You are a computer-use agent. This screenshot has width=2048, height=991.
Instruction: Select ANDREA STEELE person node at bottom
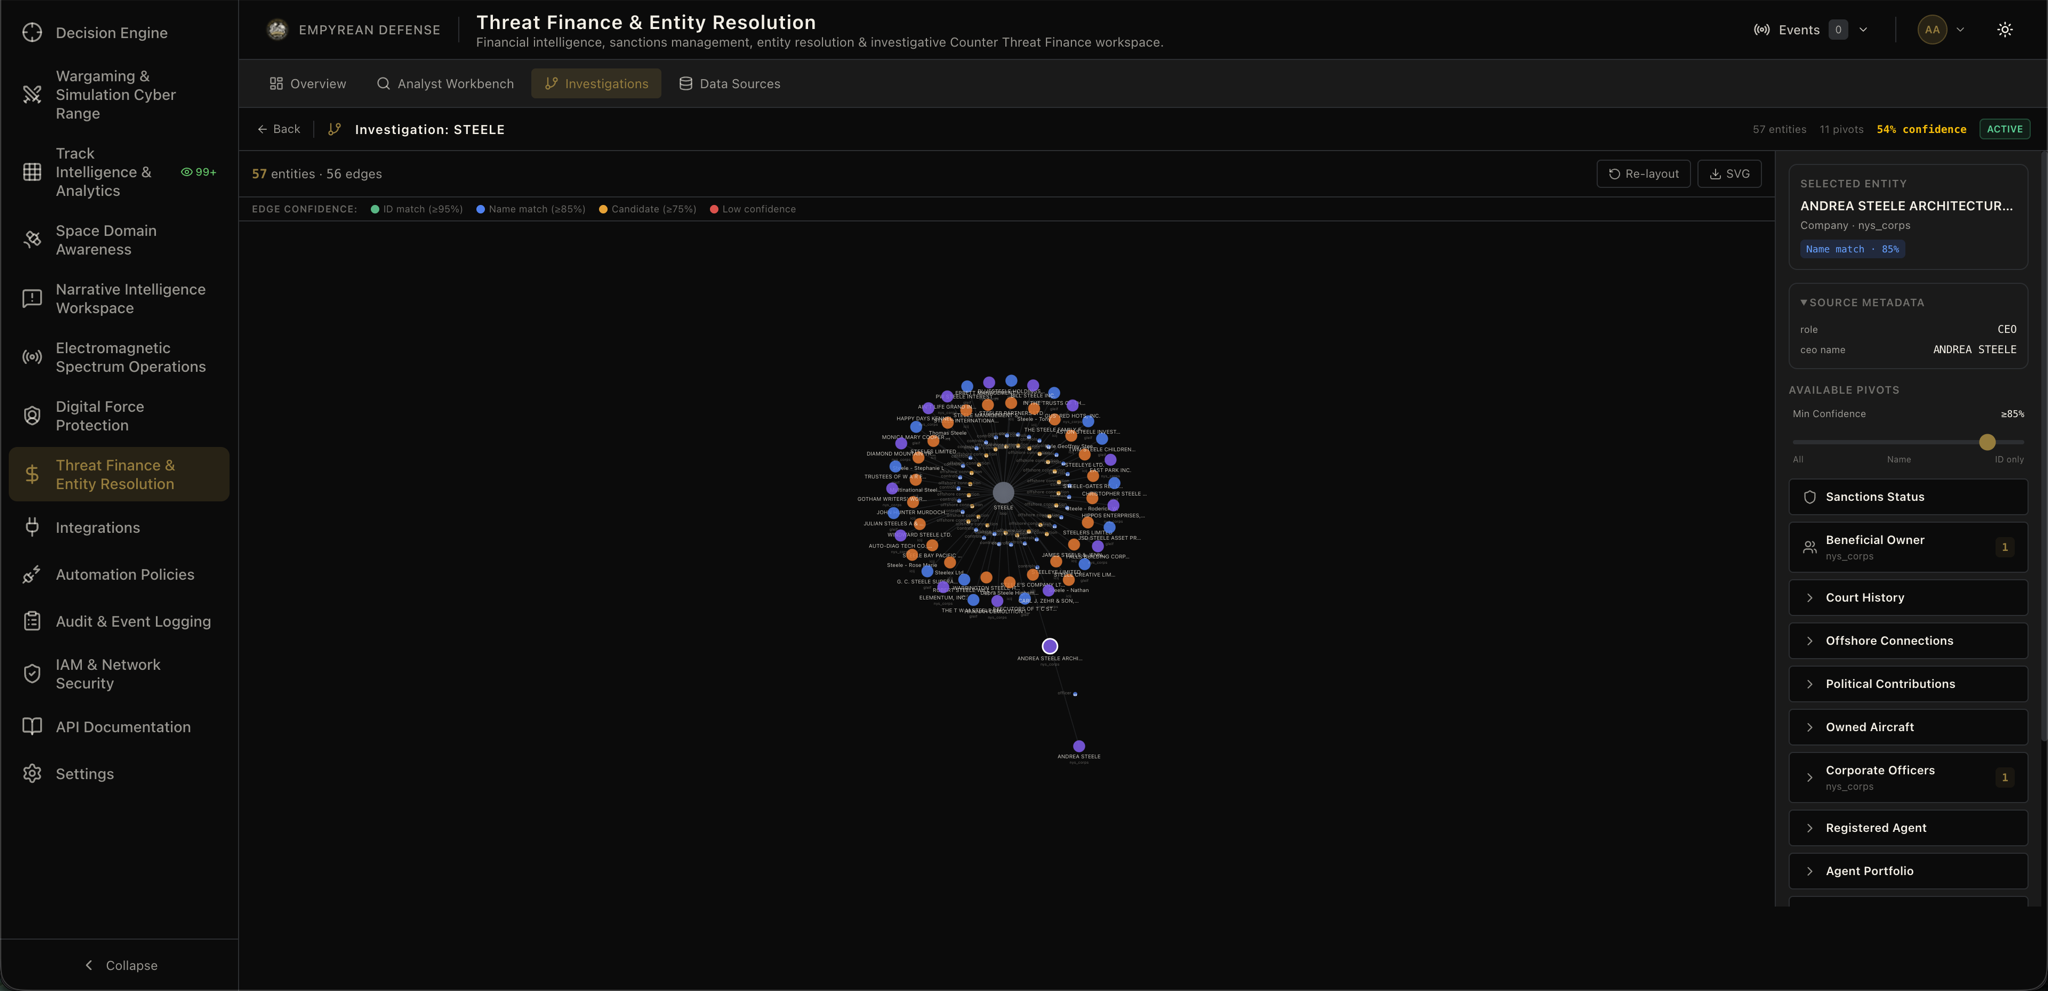tap(1079, 746)
